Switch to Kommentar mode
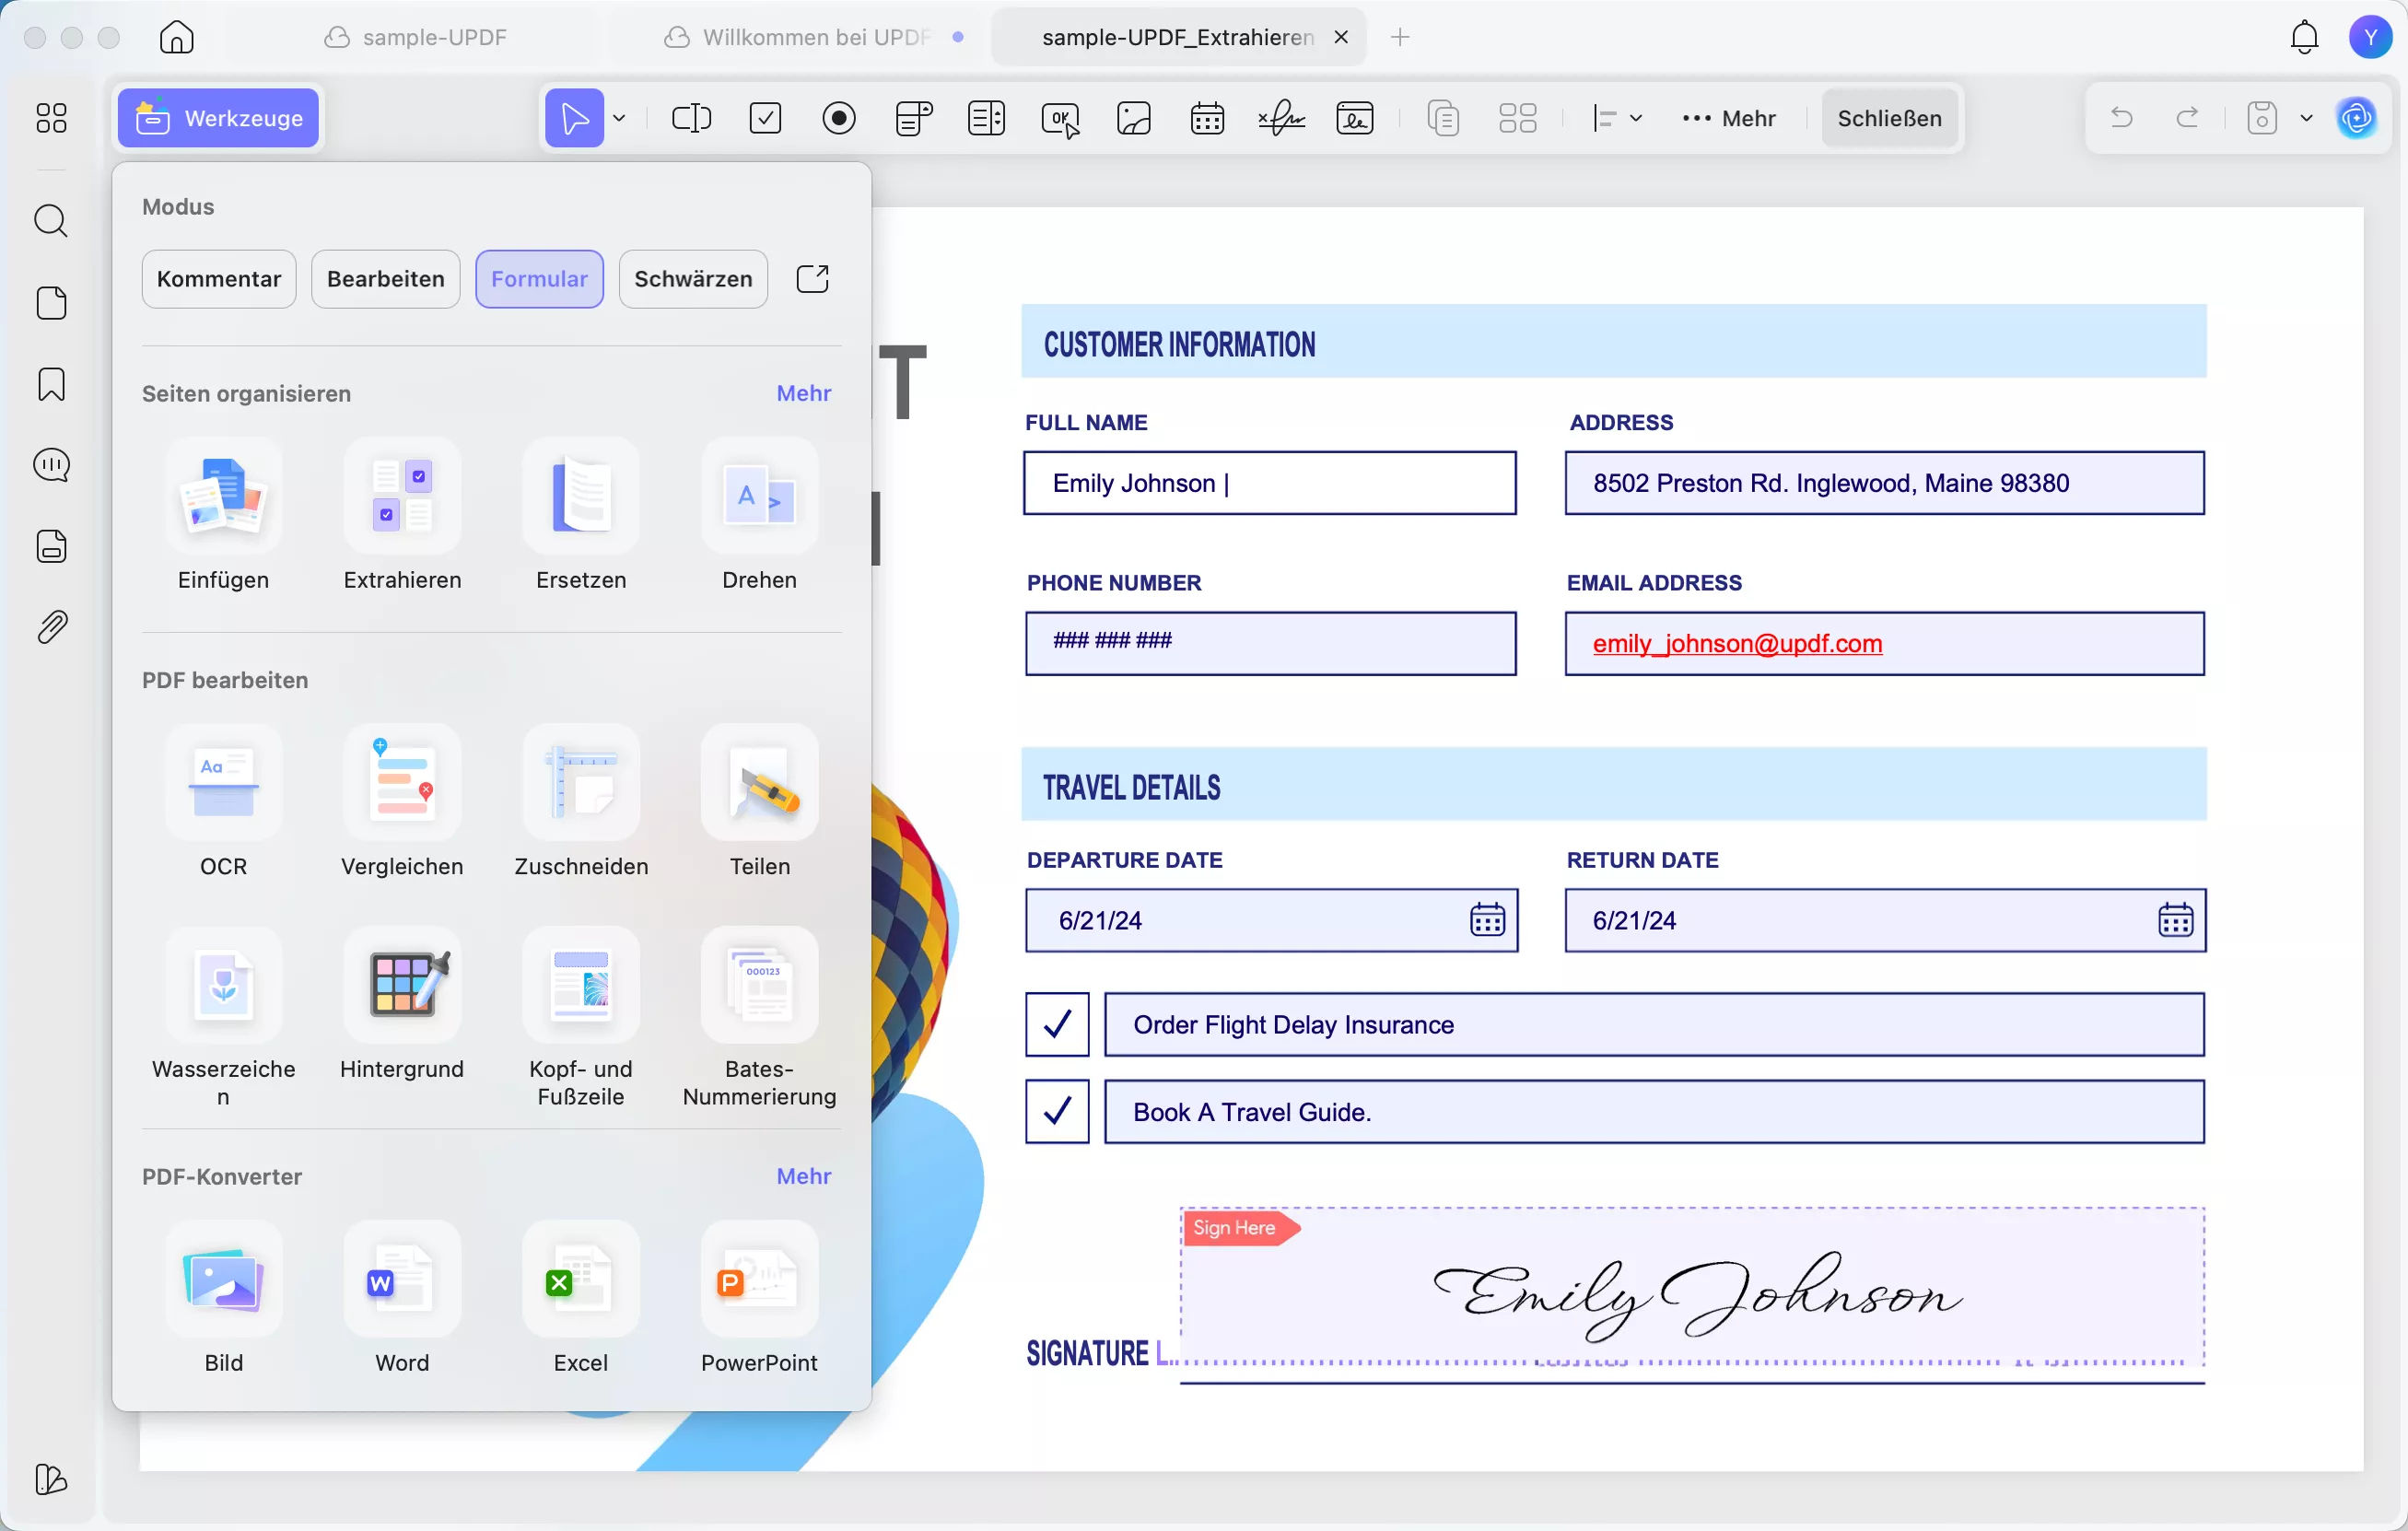This screenshot has height=1531, width=2408. tap(218, 279)
